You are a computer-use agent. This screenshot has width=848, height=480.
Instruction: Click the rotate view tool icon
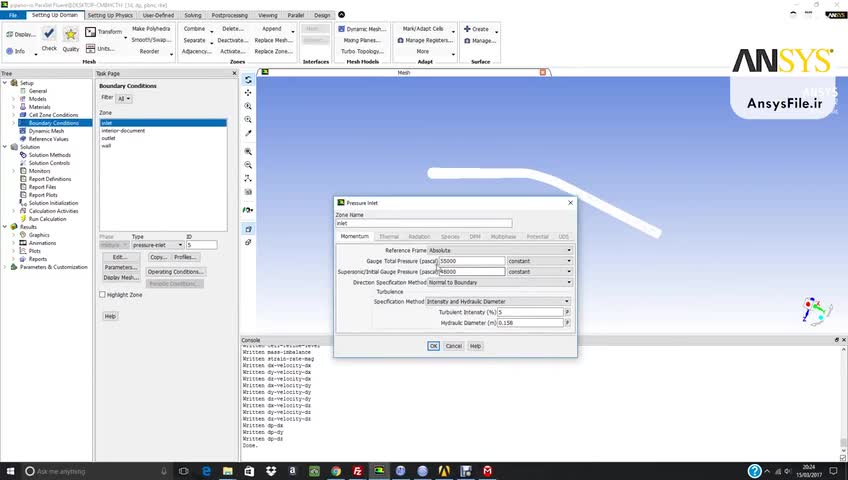tap(248, 80)
